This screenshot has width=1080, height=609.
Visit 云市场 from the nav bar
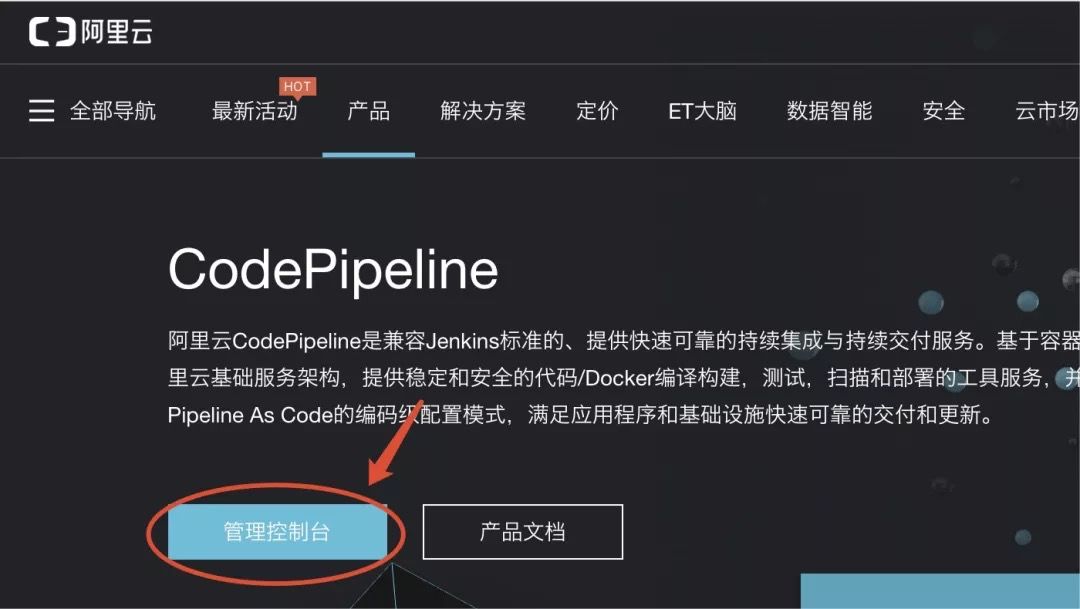point(1047,111)
